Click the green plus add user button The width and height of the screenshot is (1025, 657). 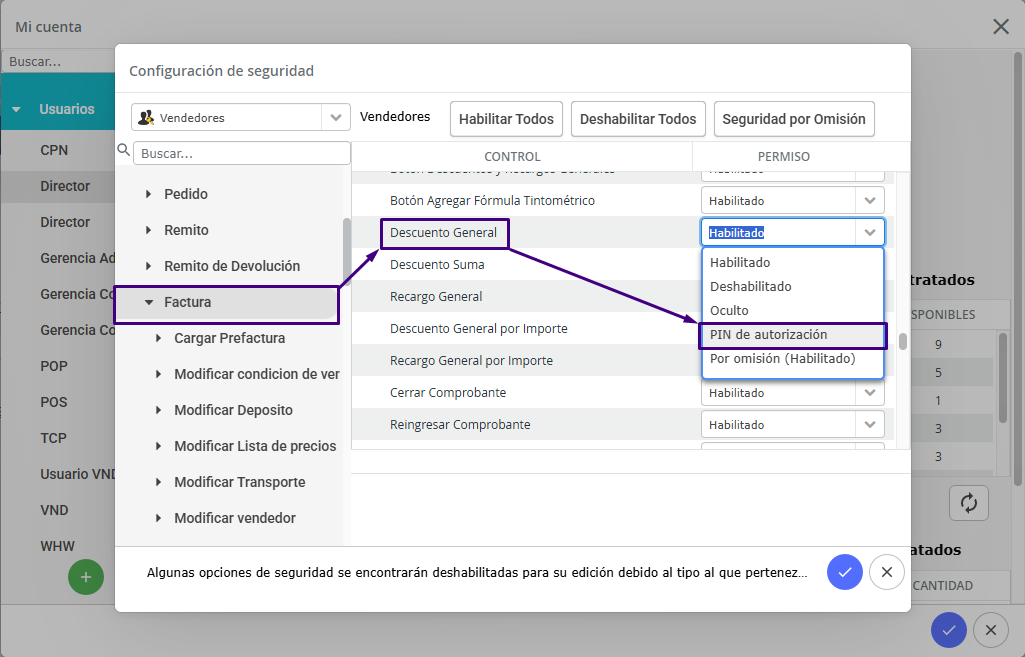pos(86,577)
